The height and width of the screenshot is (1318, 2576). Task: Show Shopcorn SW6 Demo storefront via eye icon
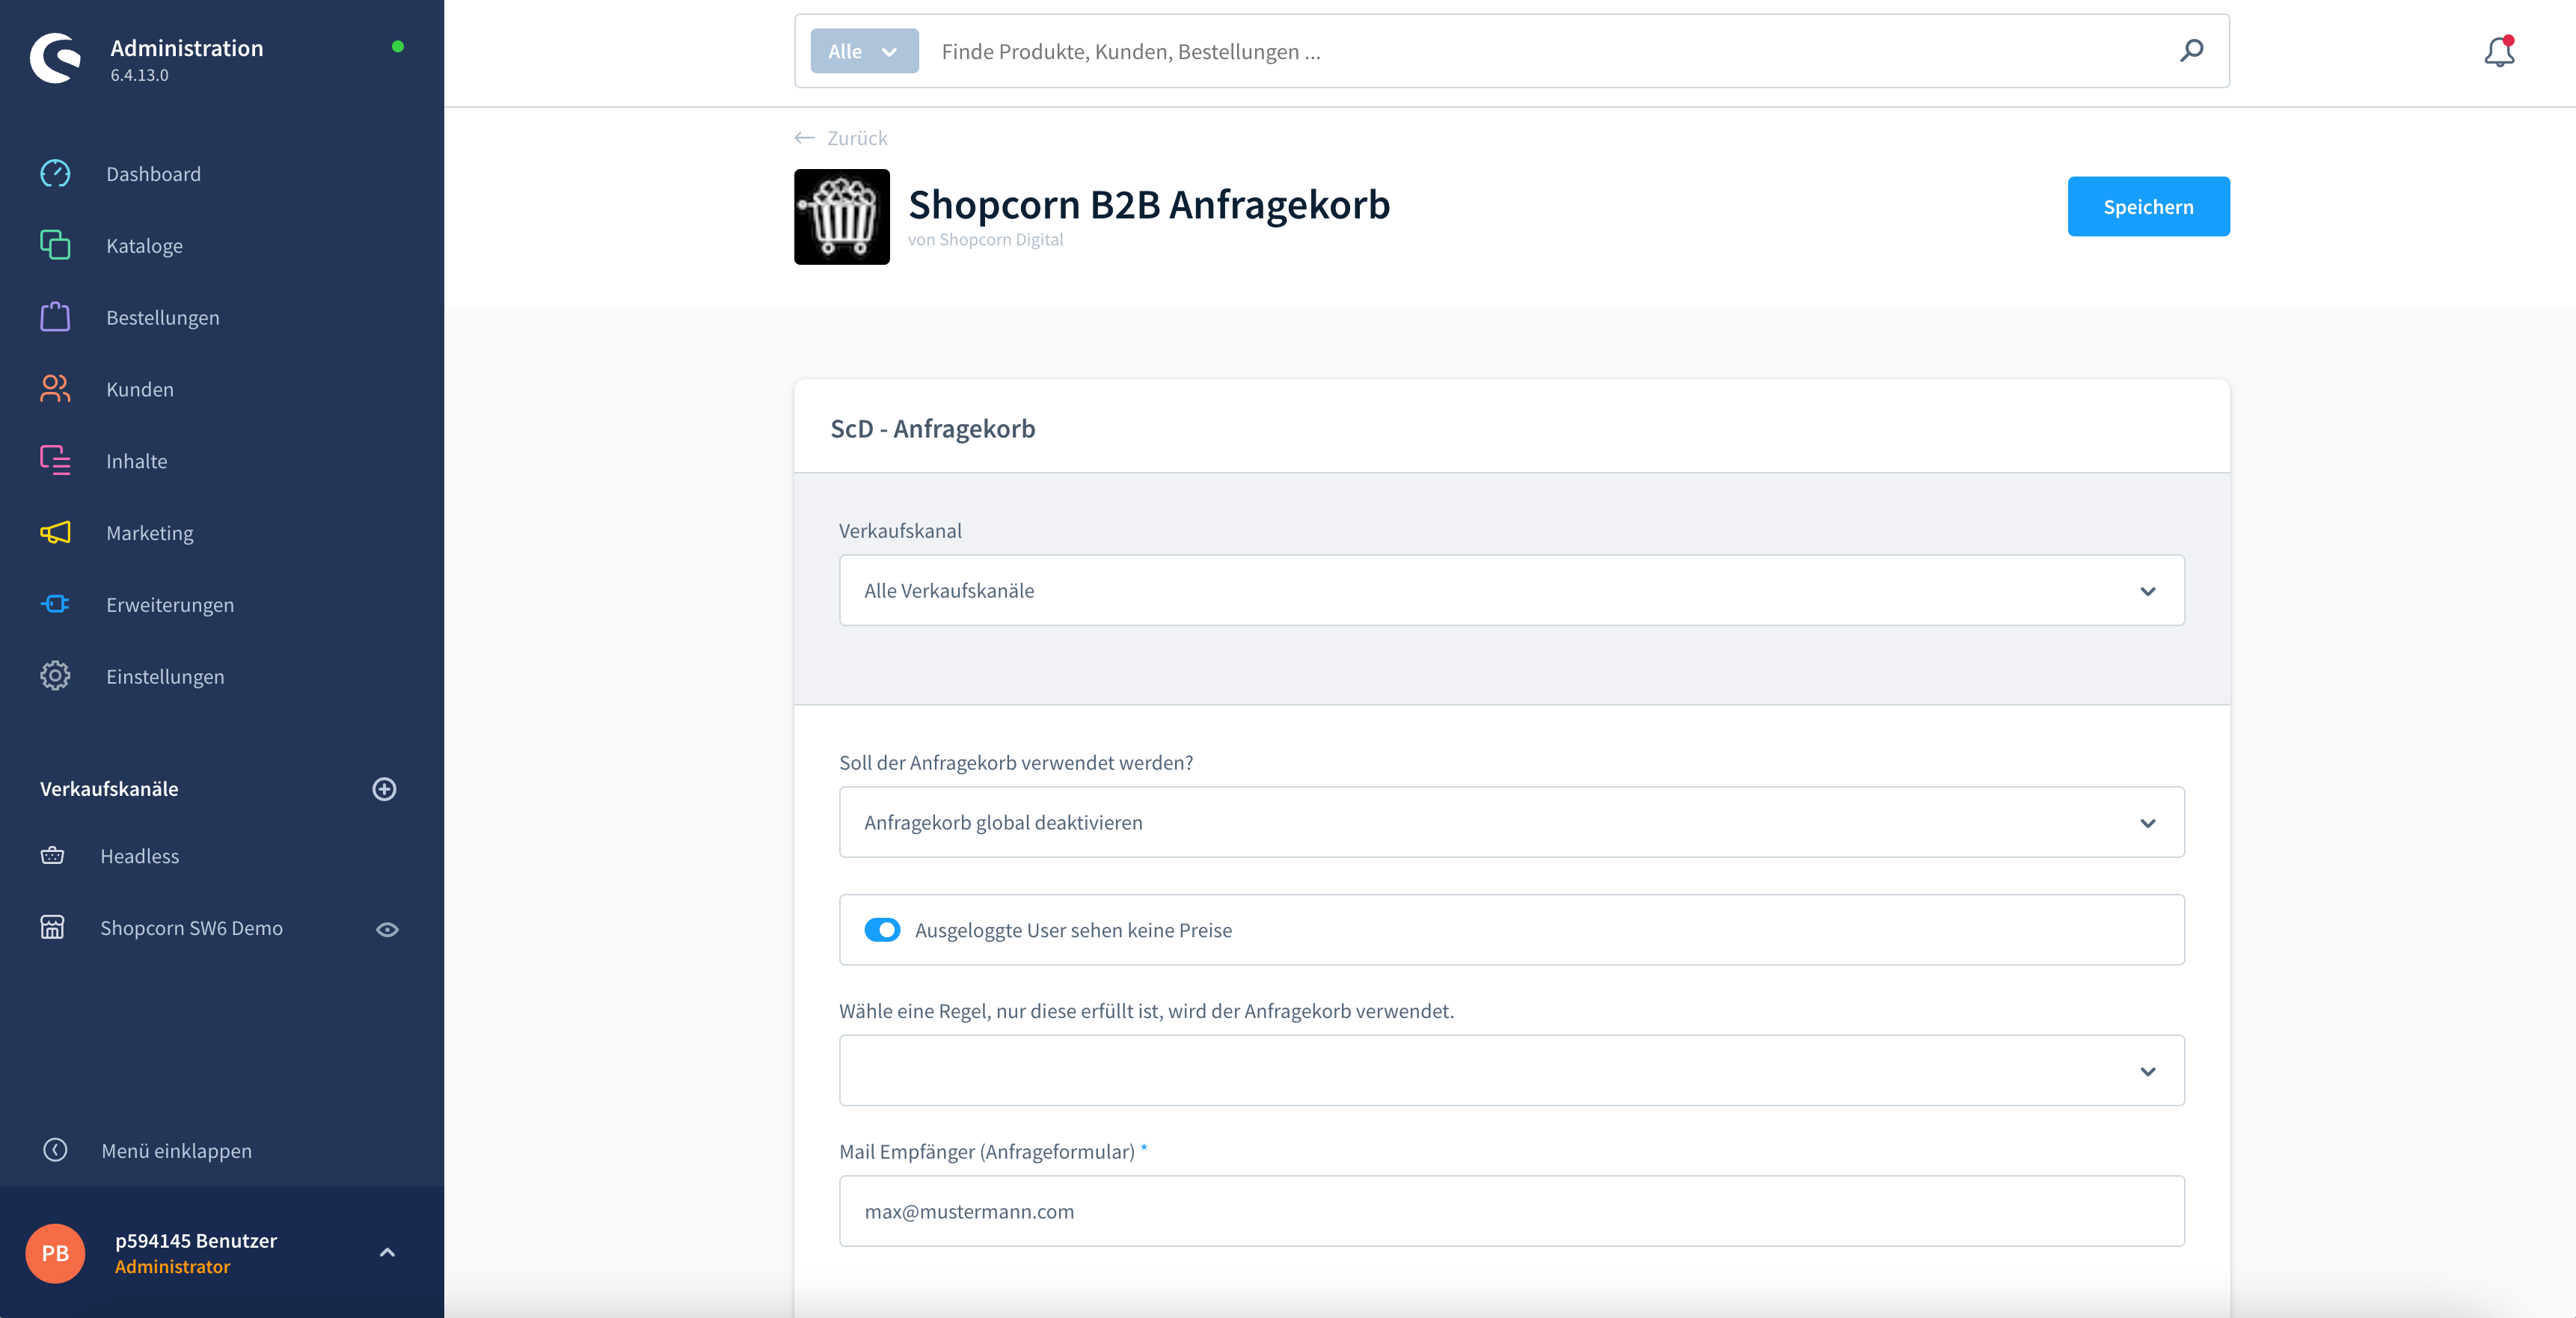coord(387,930)
